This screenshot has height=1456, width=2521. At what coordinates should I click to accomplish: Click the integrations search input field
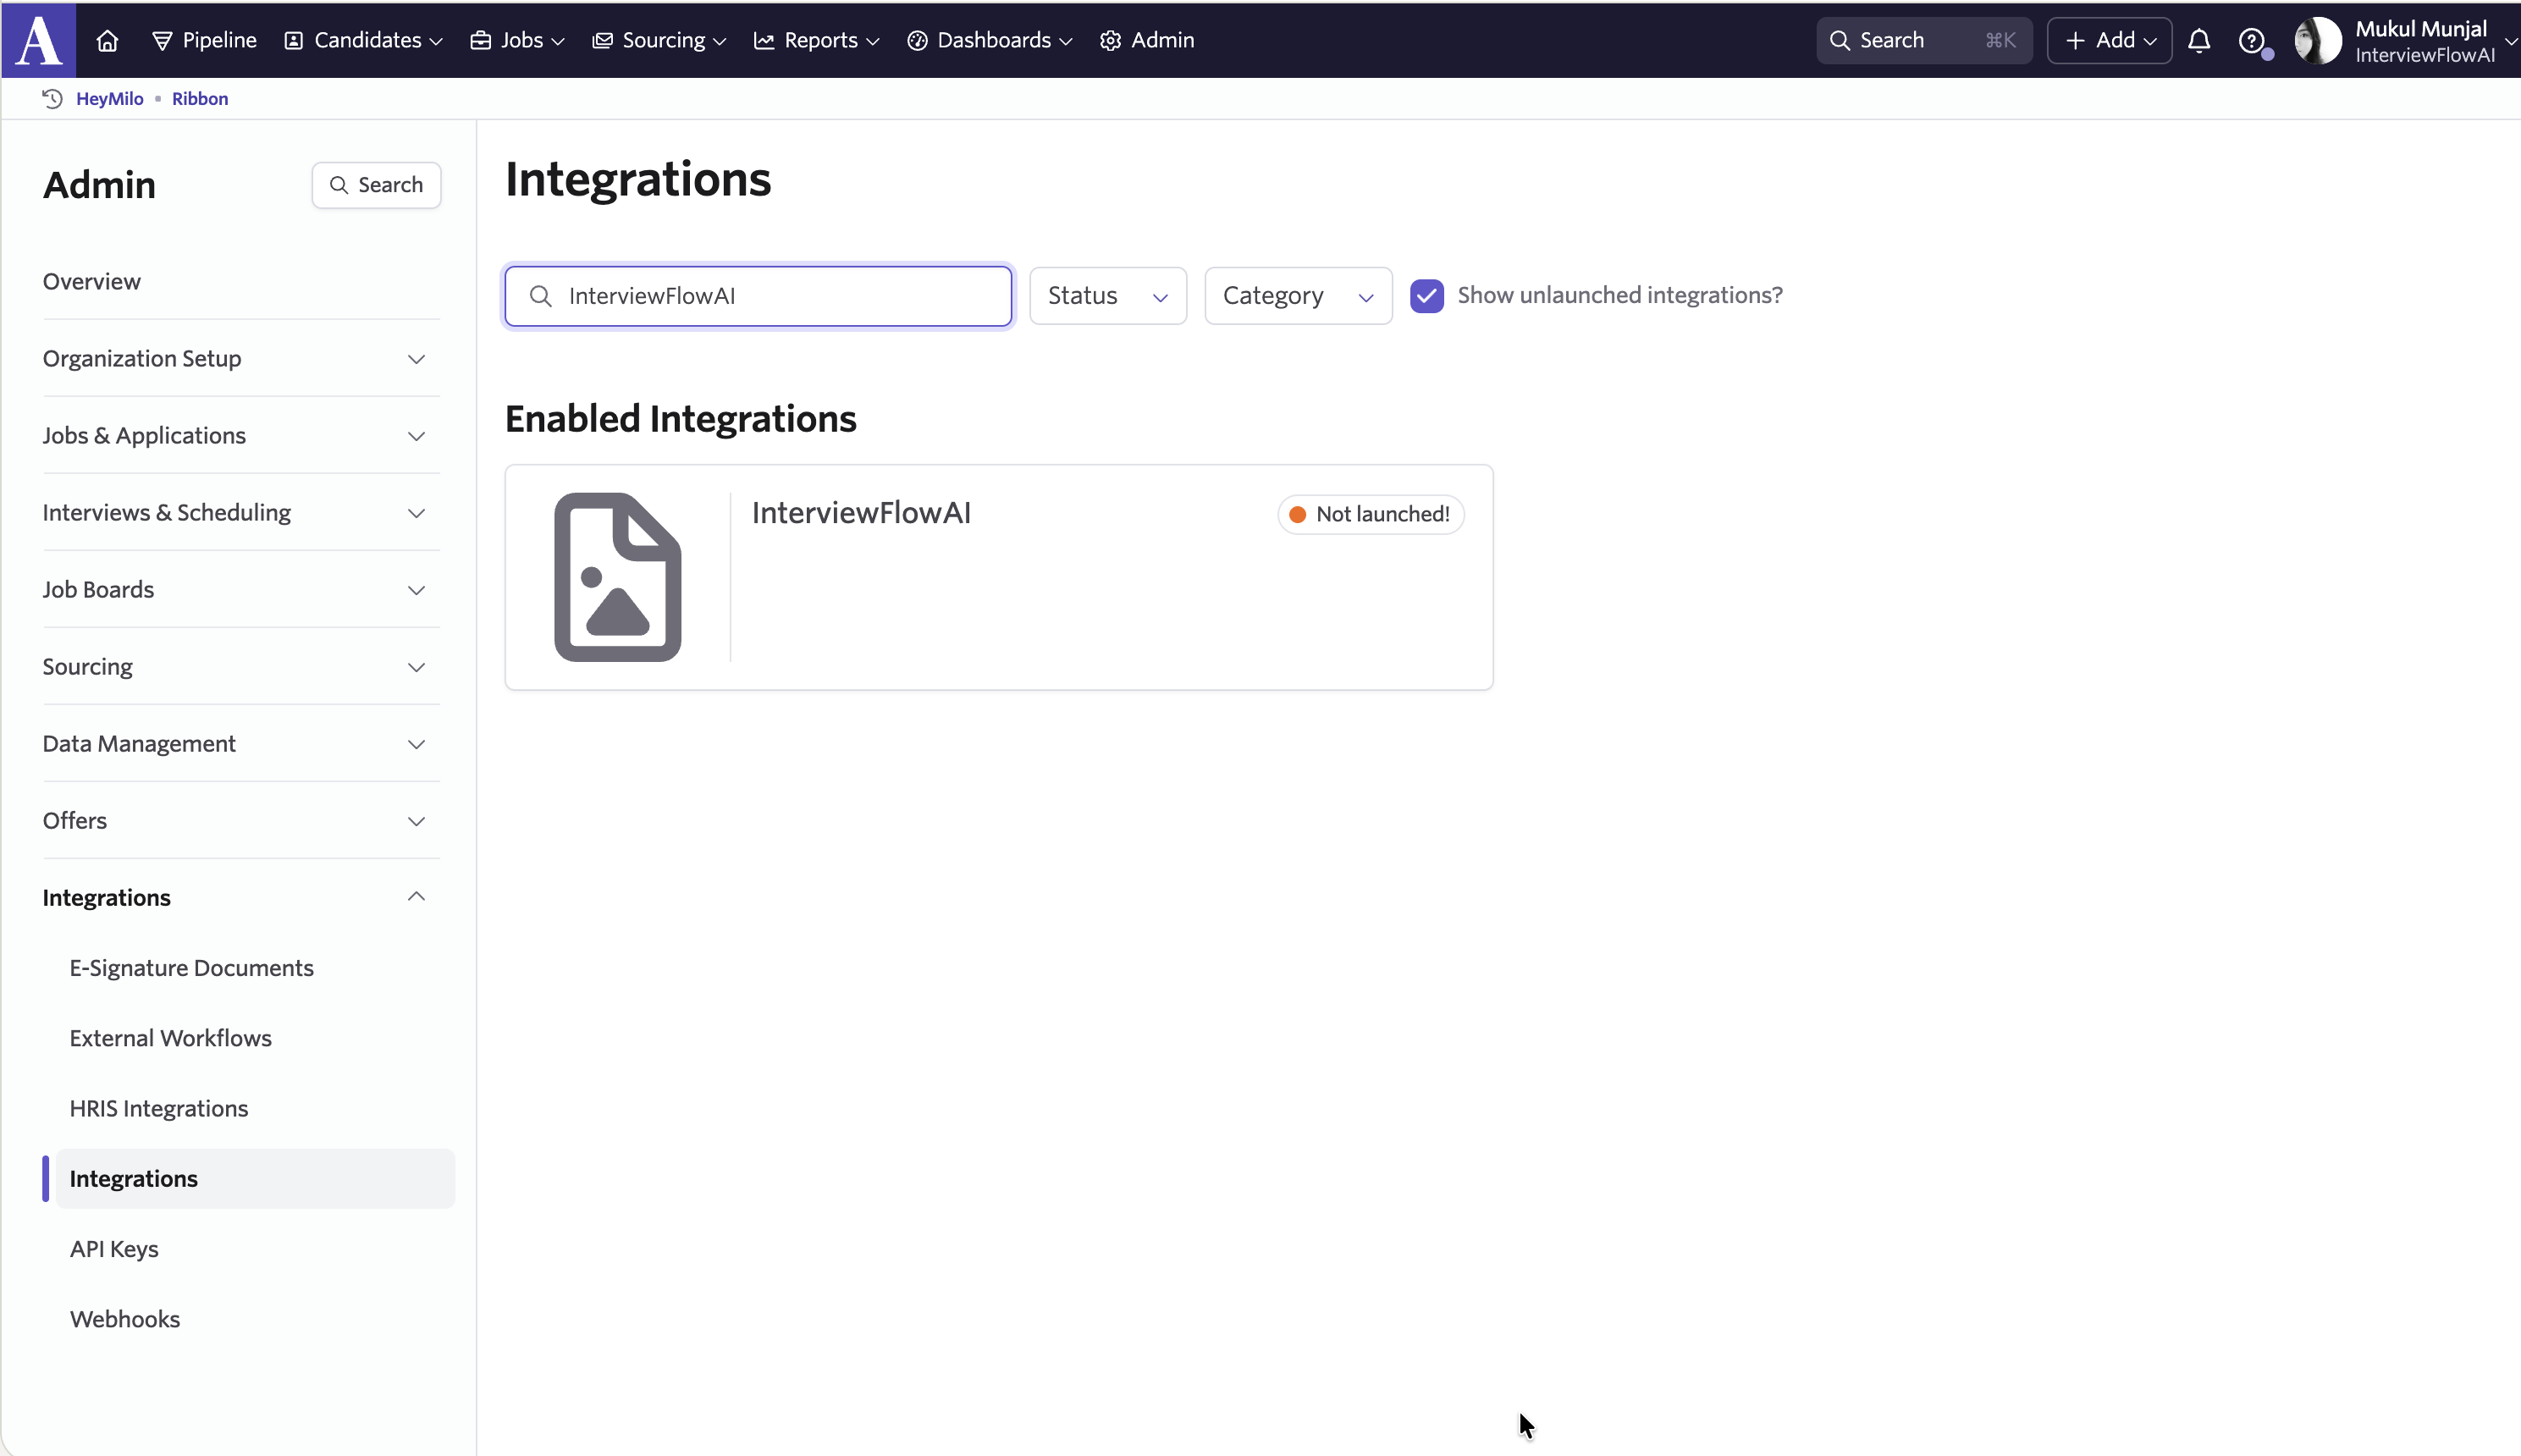758,296
